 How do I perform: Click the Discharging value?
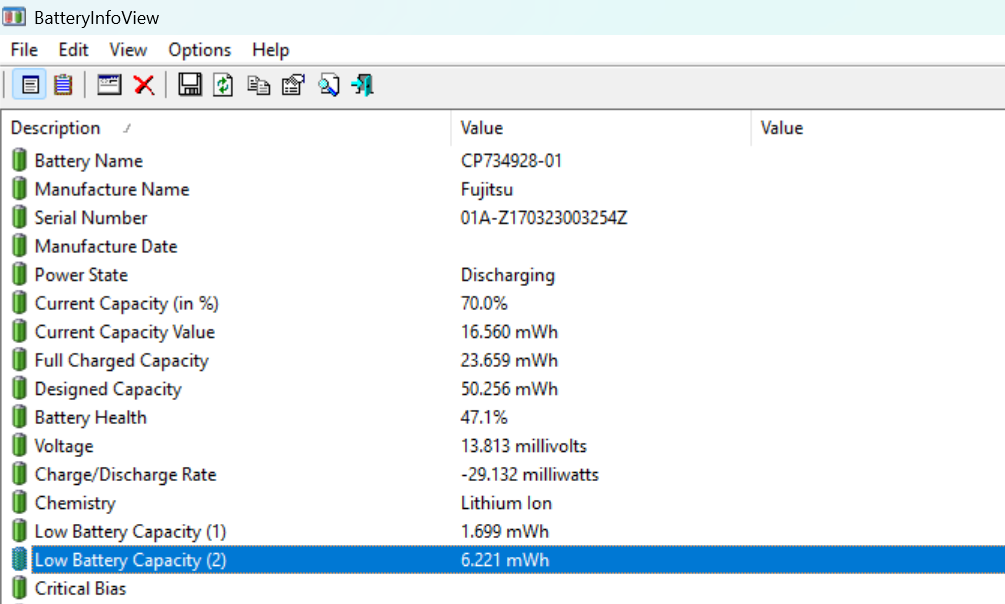point(508,275)
